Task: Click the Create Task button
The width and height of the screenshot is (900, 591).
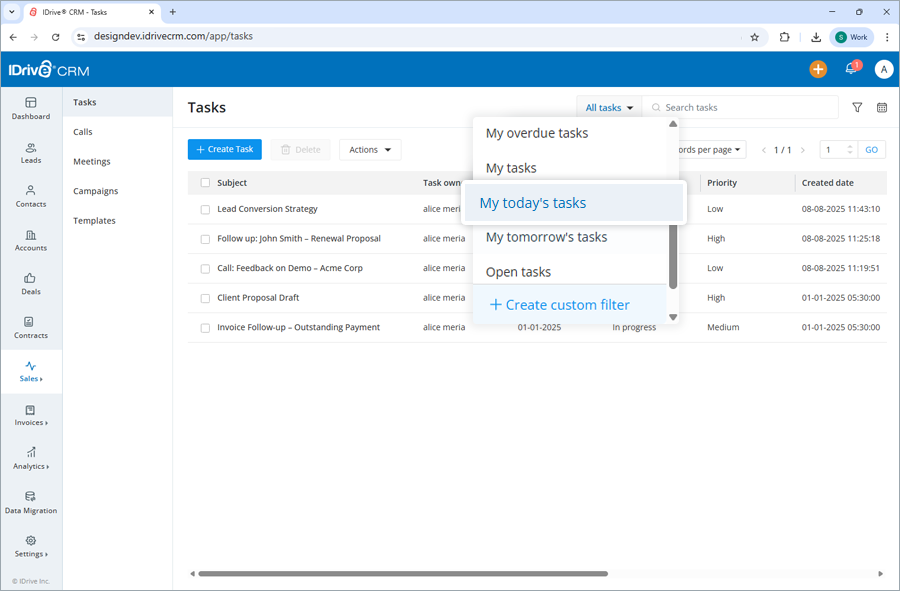Action: [224, 149]
